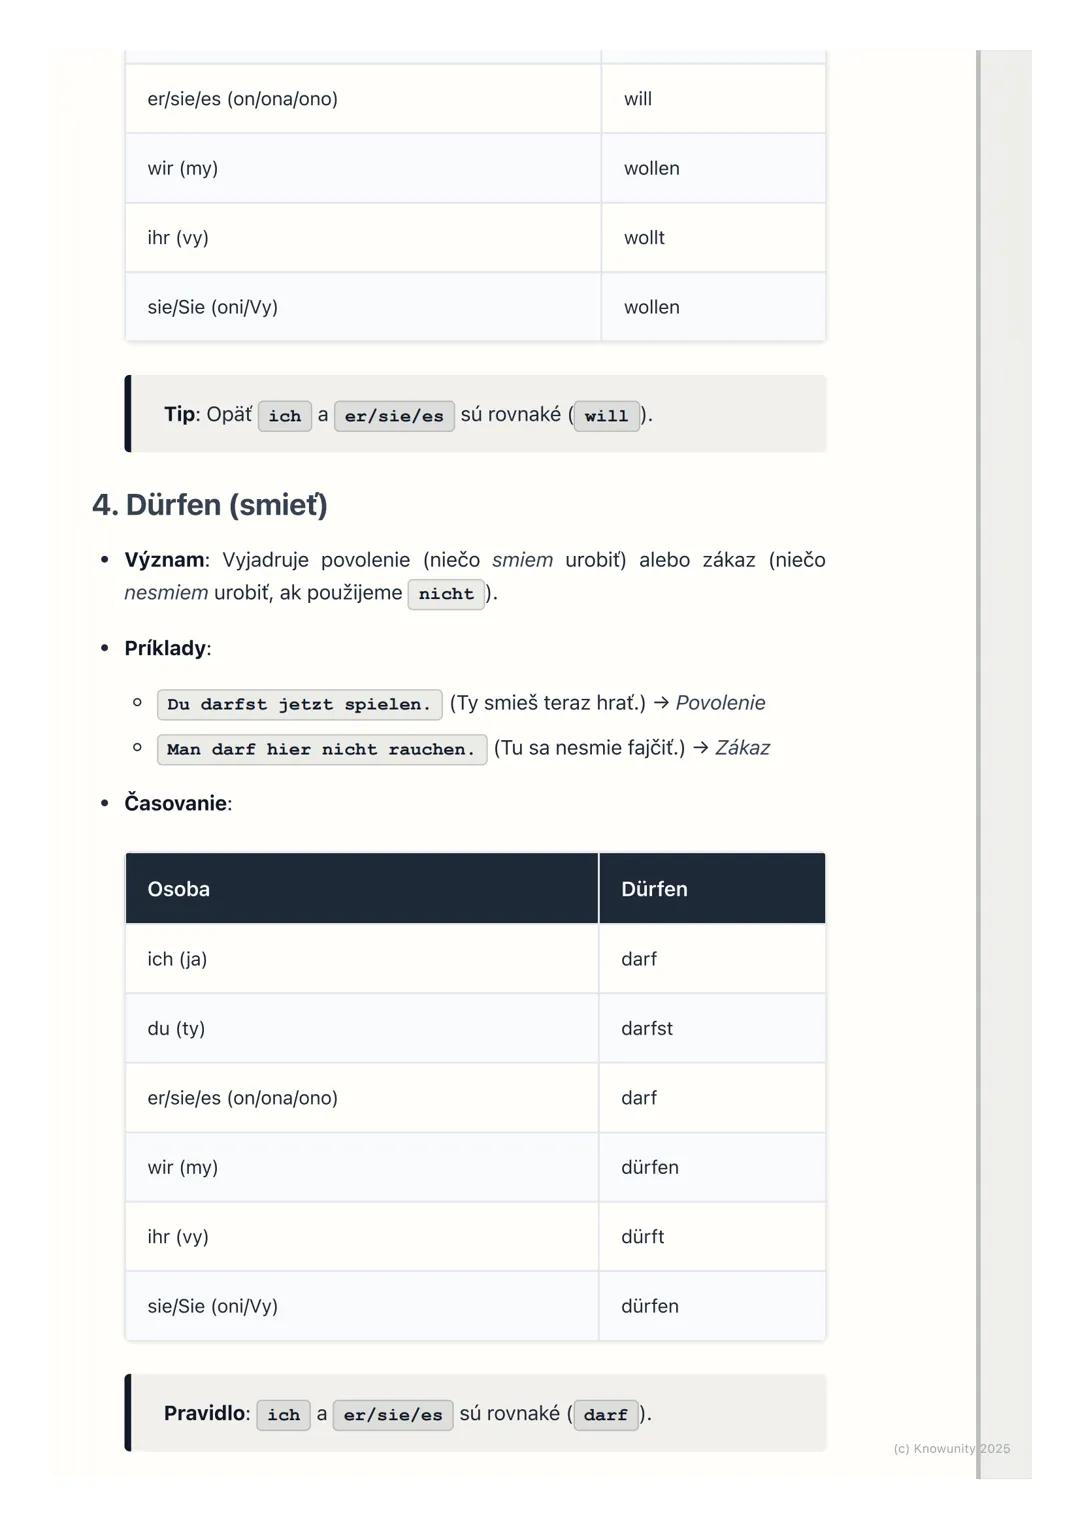The image size is (1080, 1528).
Task: Click the "4. Dürfen (smieť)" section heading
Action: point(210,505)
